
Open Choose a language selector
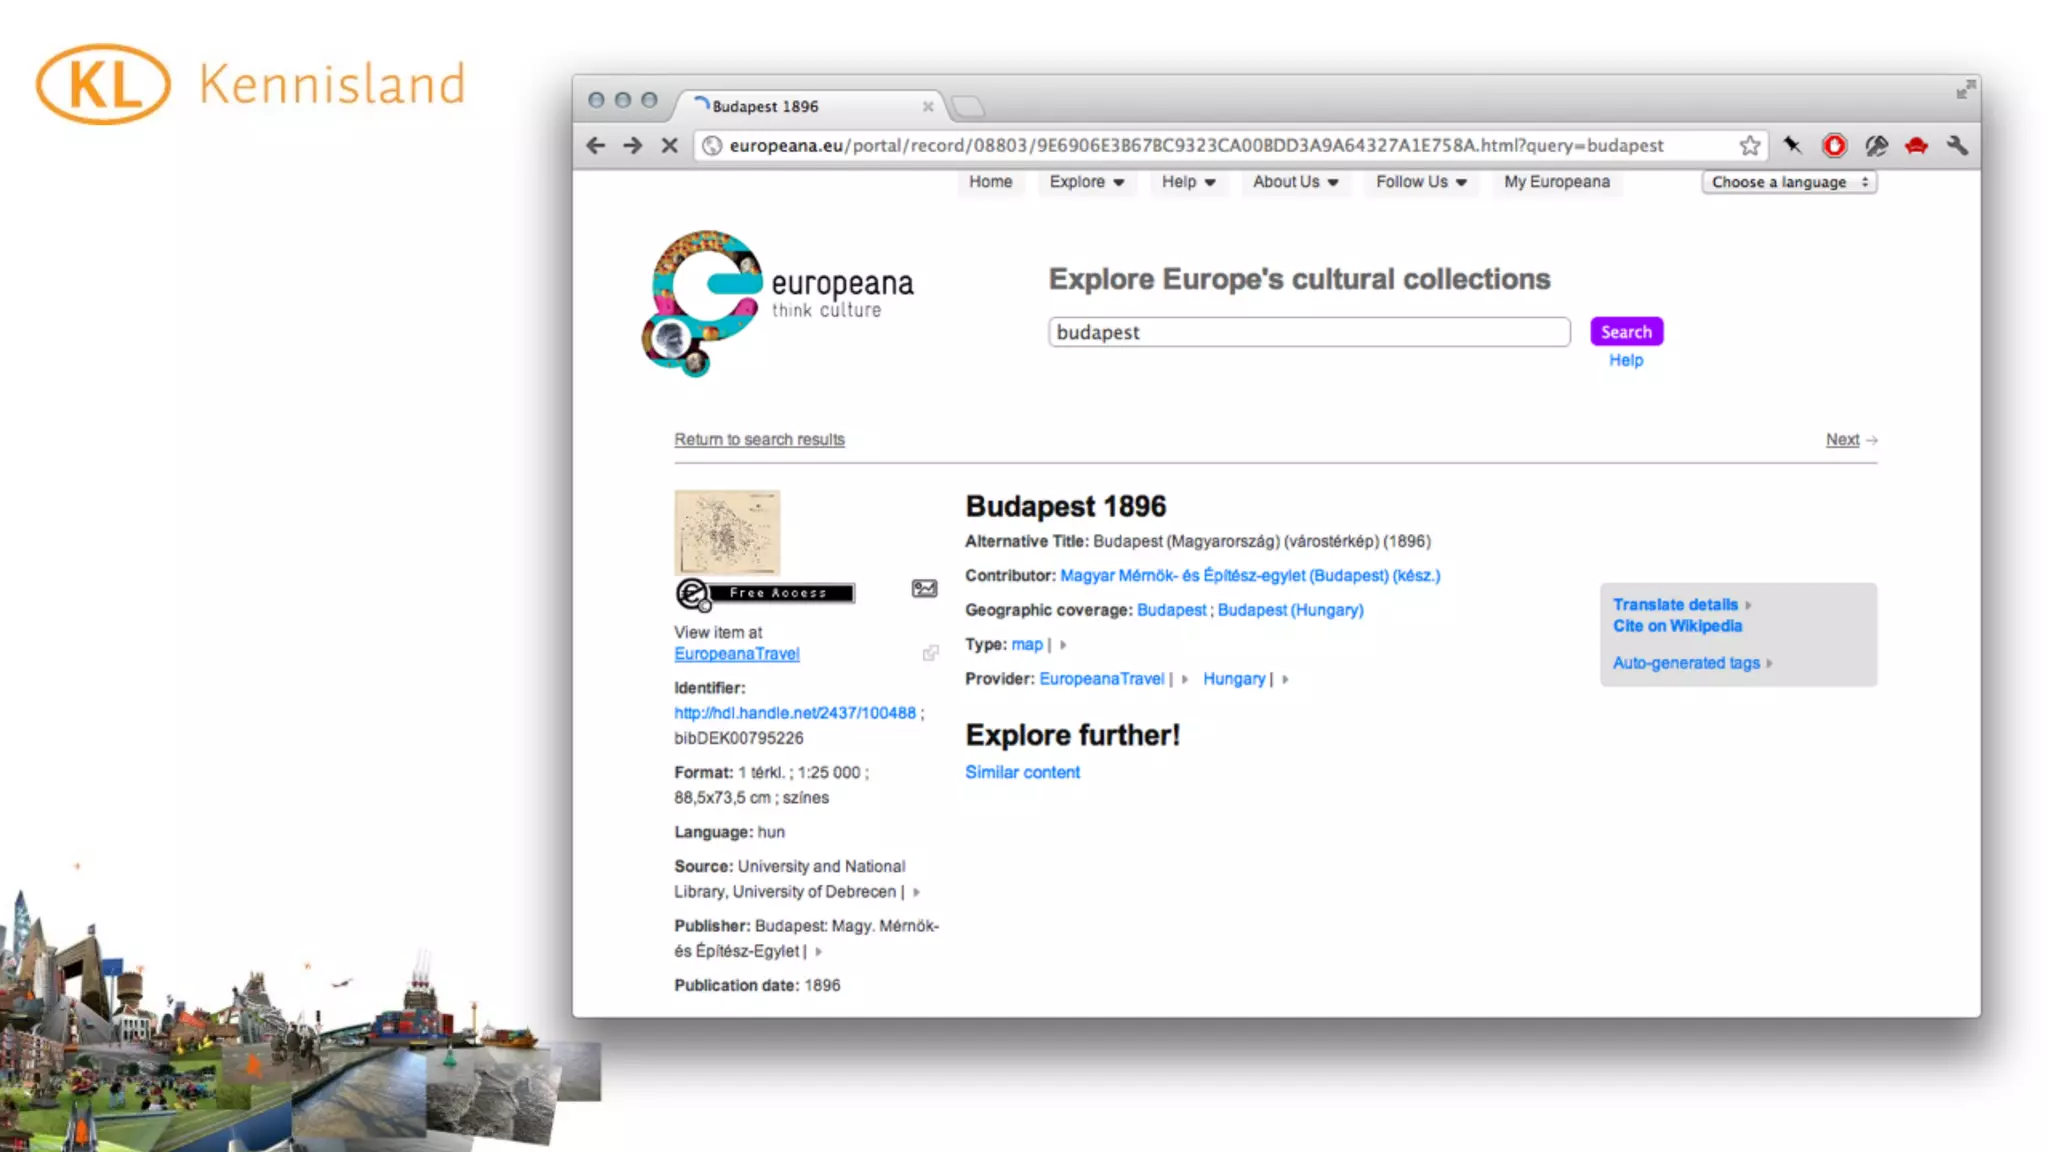[1789, 182]
